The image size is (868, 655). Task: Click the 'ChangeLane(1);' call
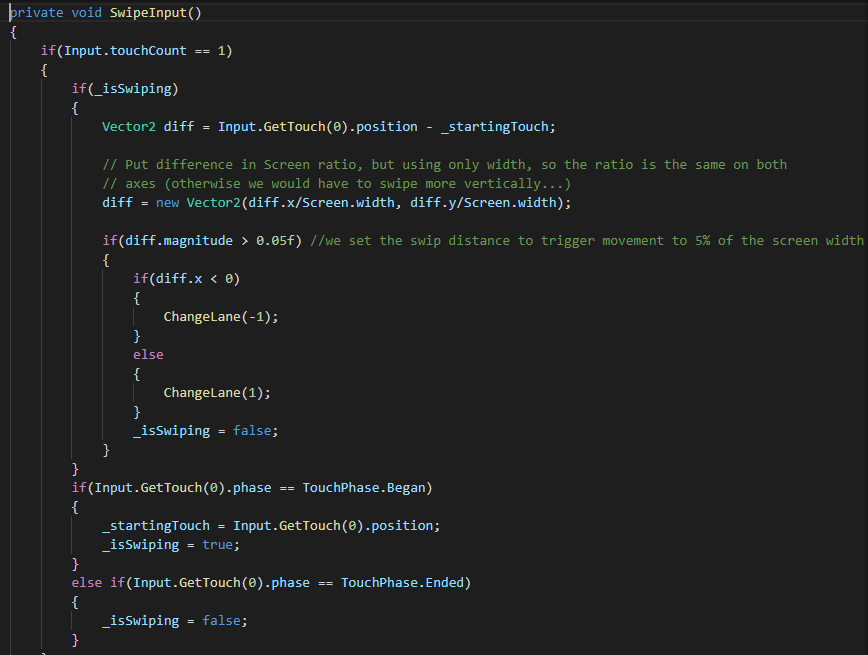pos(217,393)
